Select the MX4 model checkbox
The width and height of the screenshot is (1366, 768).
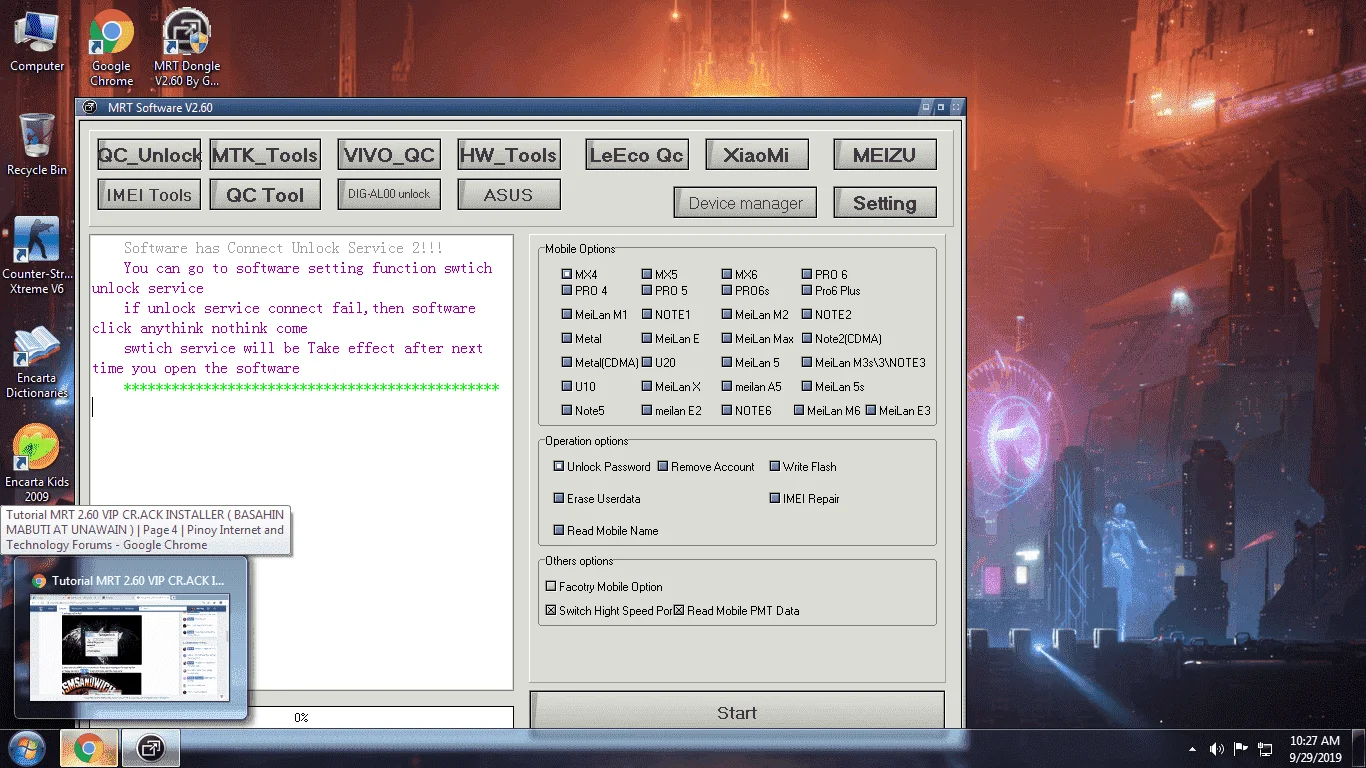point(567,274)
